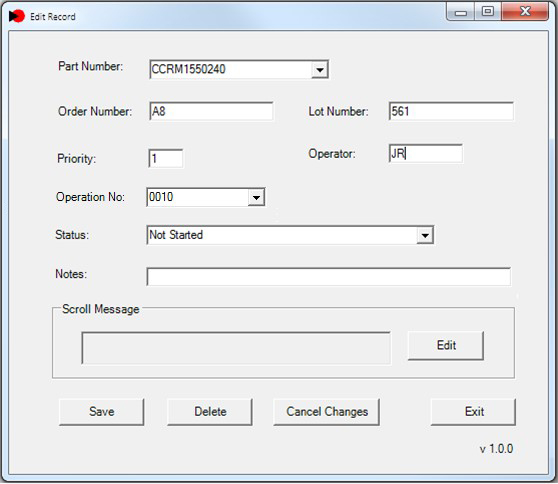558x484 pixels.
Task: Focus the Order Number input field
Action: click(x=211, y=111)
